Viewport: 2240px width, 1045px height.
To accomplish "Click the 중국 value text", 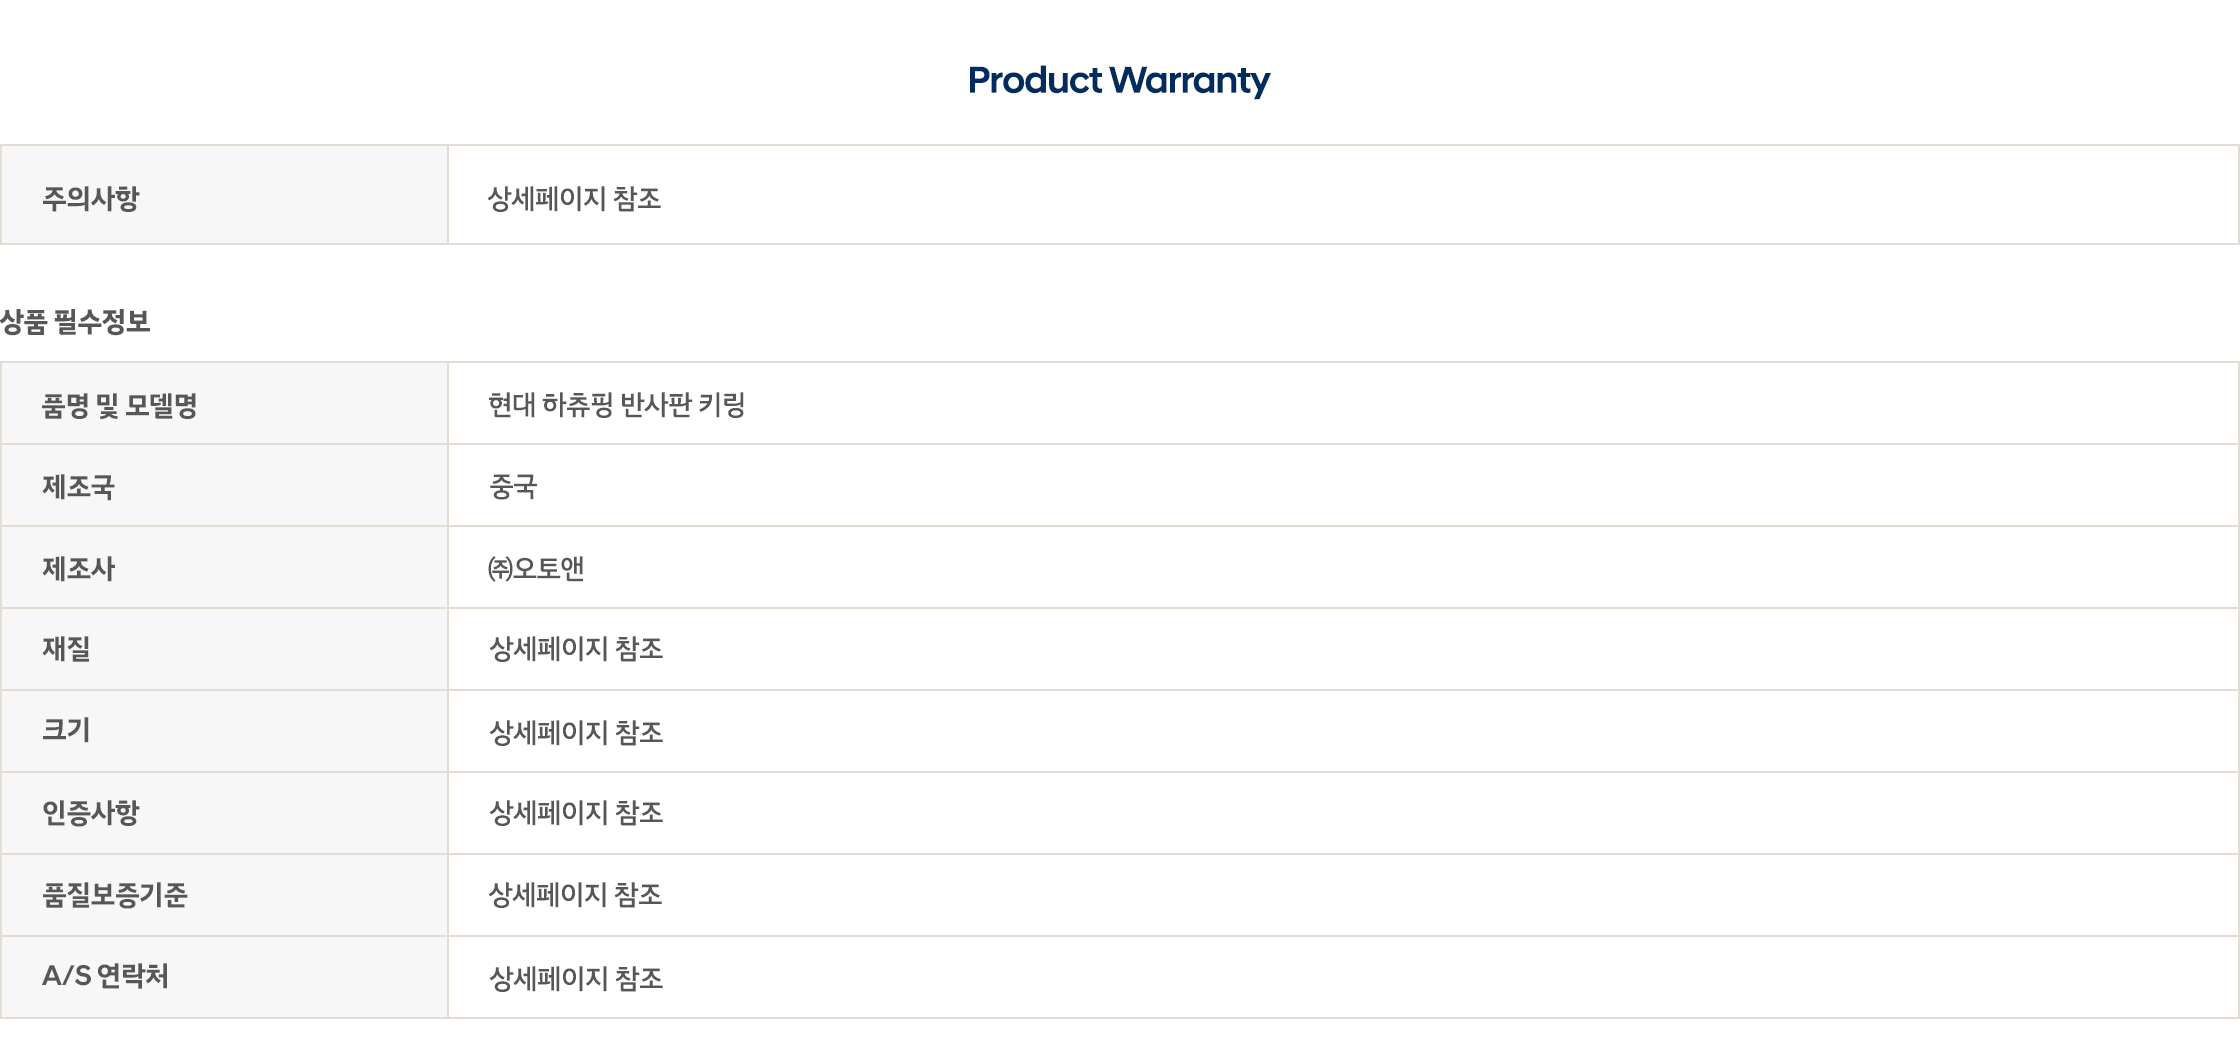I will [x=513, y=487].
